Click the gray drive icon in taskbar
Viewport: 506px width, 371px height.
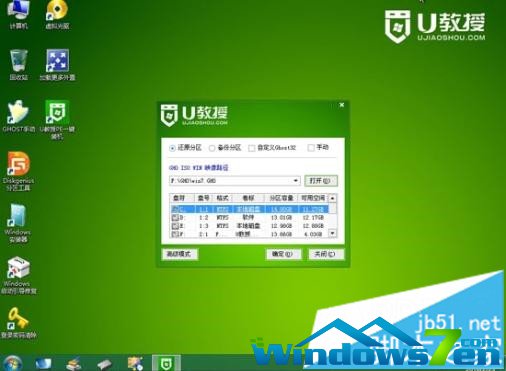click(x=104, y=364)
